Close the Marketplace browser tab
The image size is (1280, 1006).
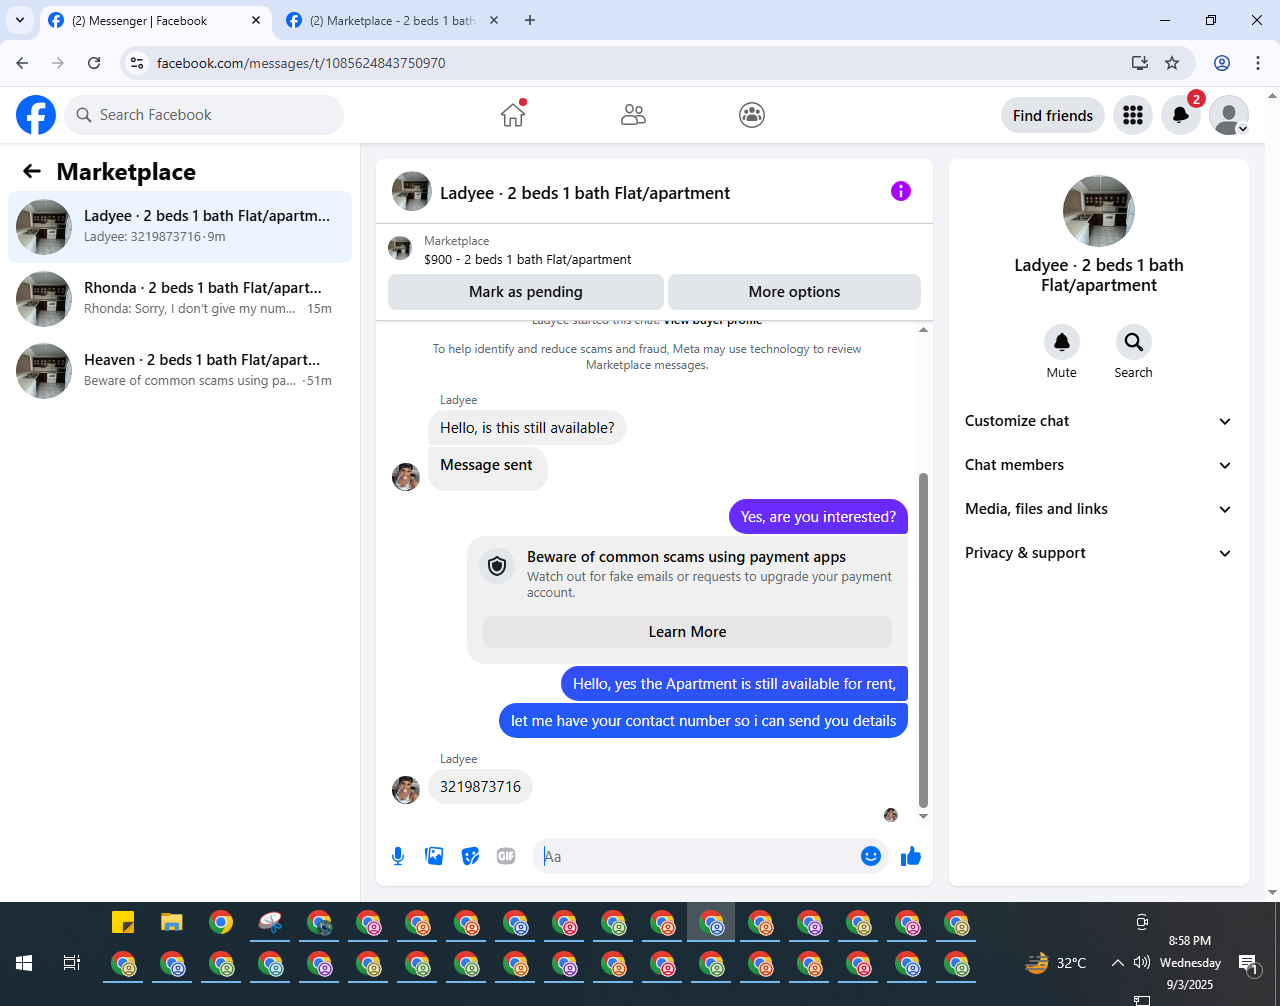[x=493, y=20]
